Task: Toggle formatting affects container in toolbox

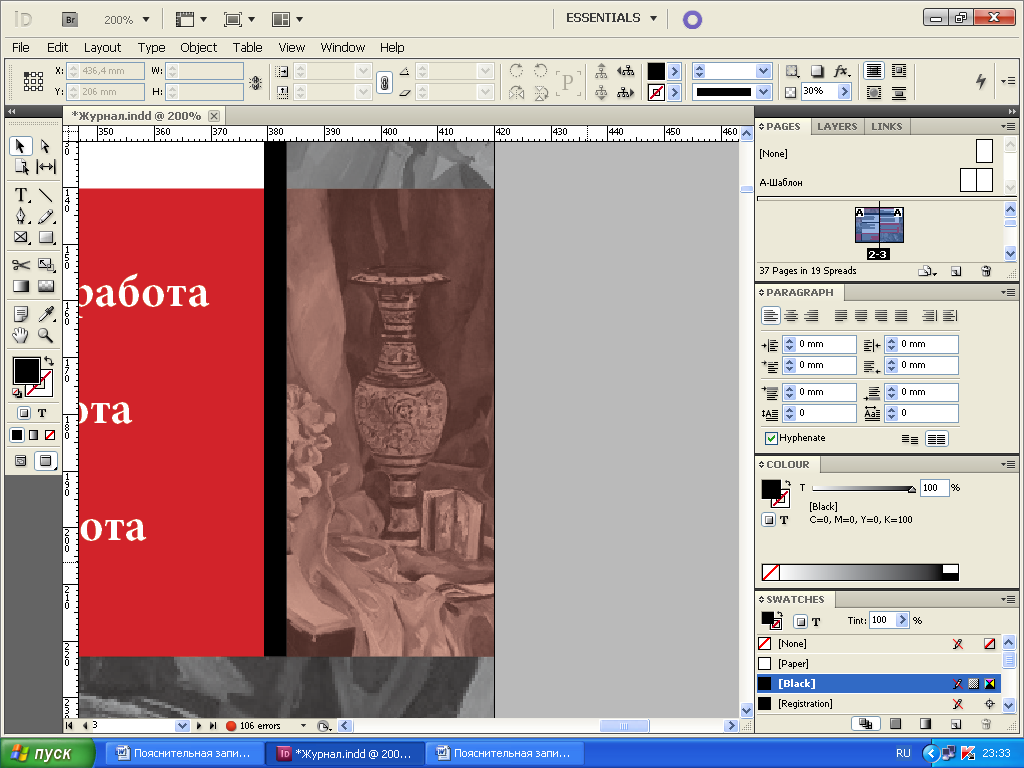Action: 24,413
